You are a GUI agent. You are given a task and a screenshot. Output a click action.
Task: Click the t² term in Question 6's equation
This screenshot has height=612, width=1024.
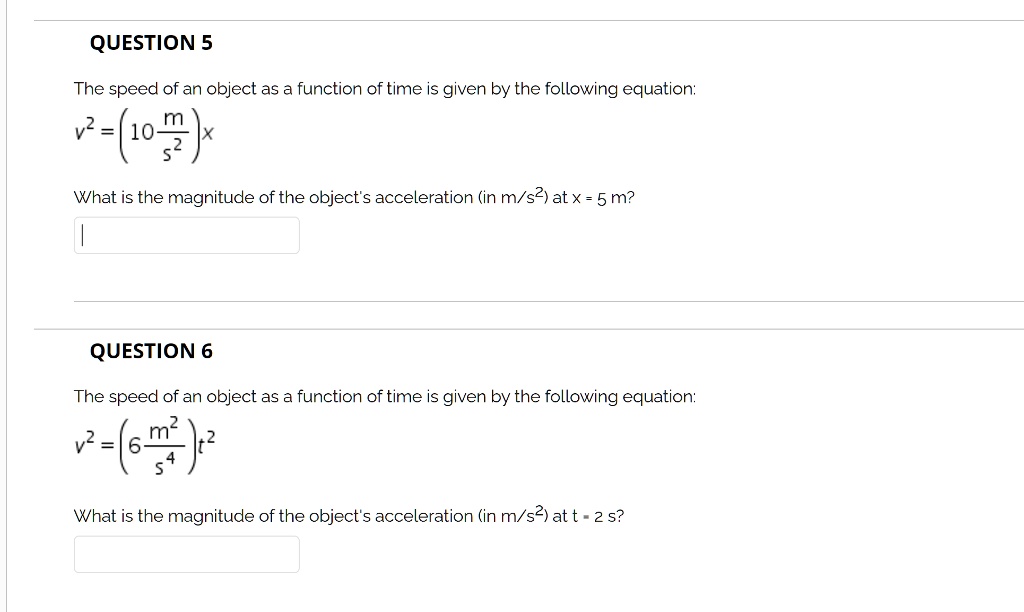click(x=208, y=441)
